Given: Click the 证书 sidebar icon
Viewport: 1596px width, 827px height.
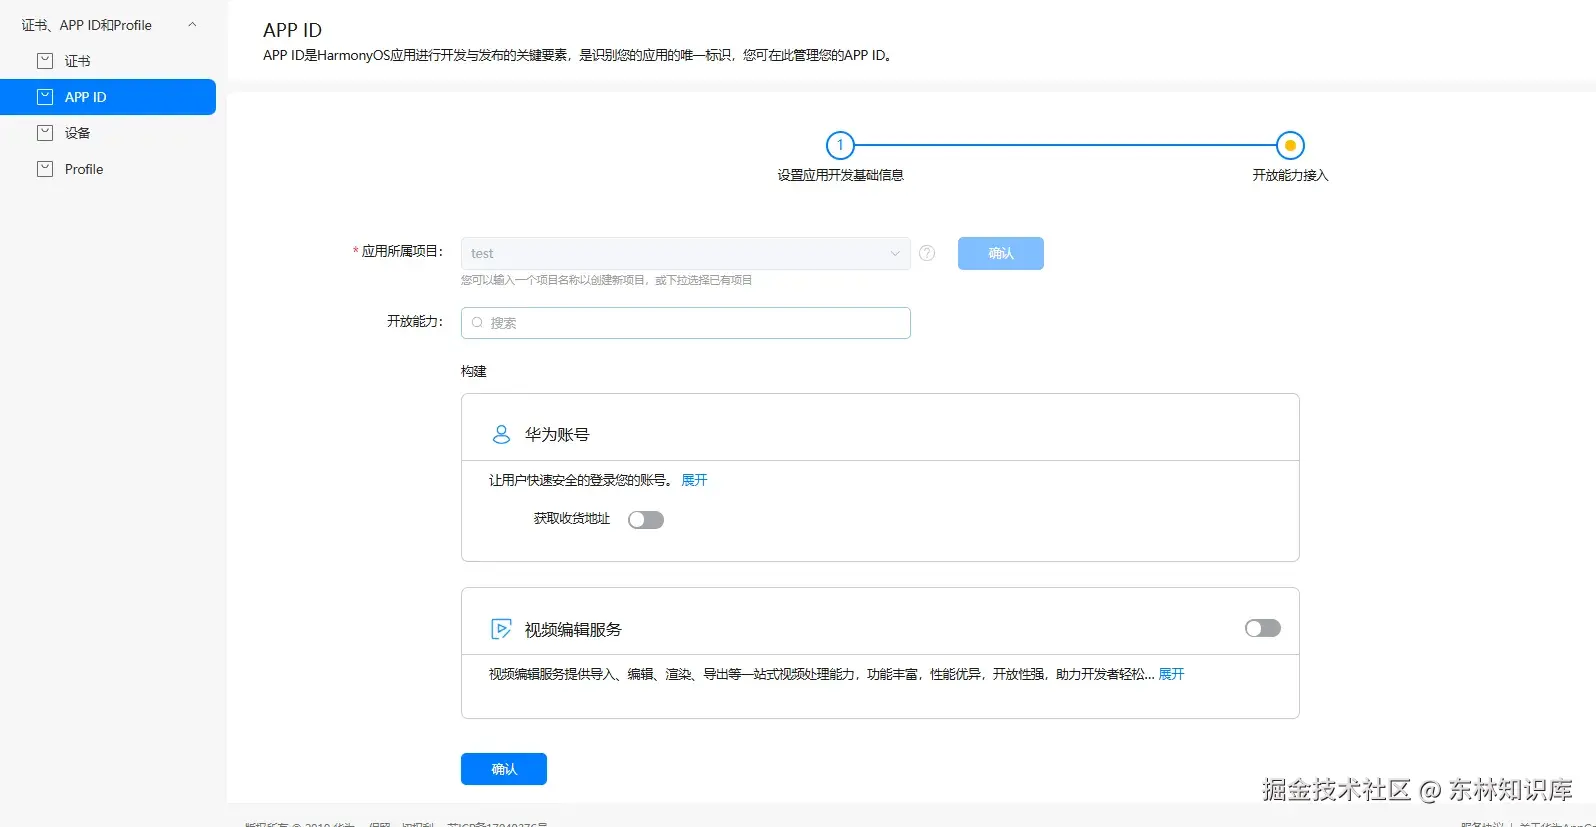Looking at the screenshot, I should click(x=45, y=61).
